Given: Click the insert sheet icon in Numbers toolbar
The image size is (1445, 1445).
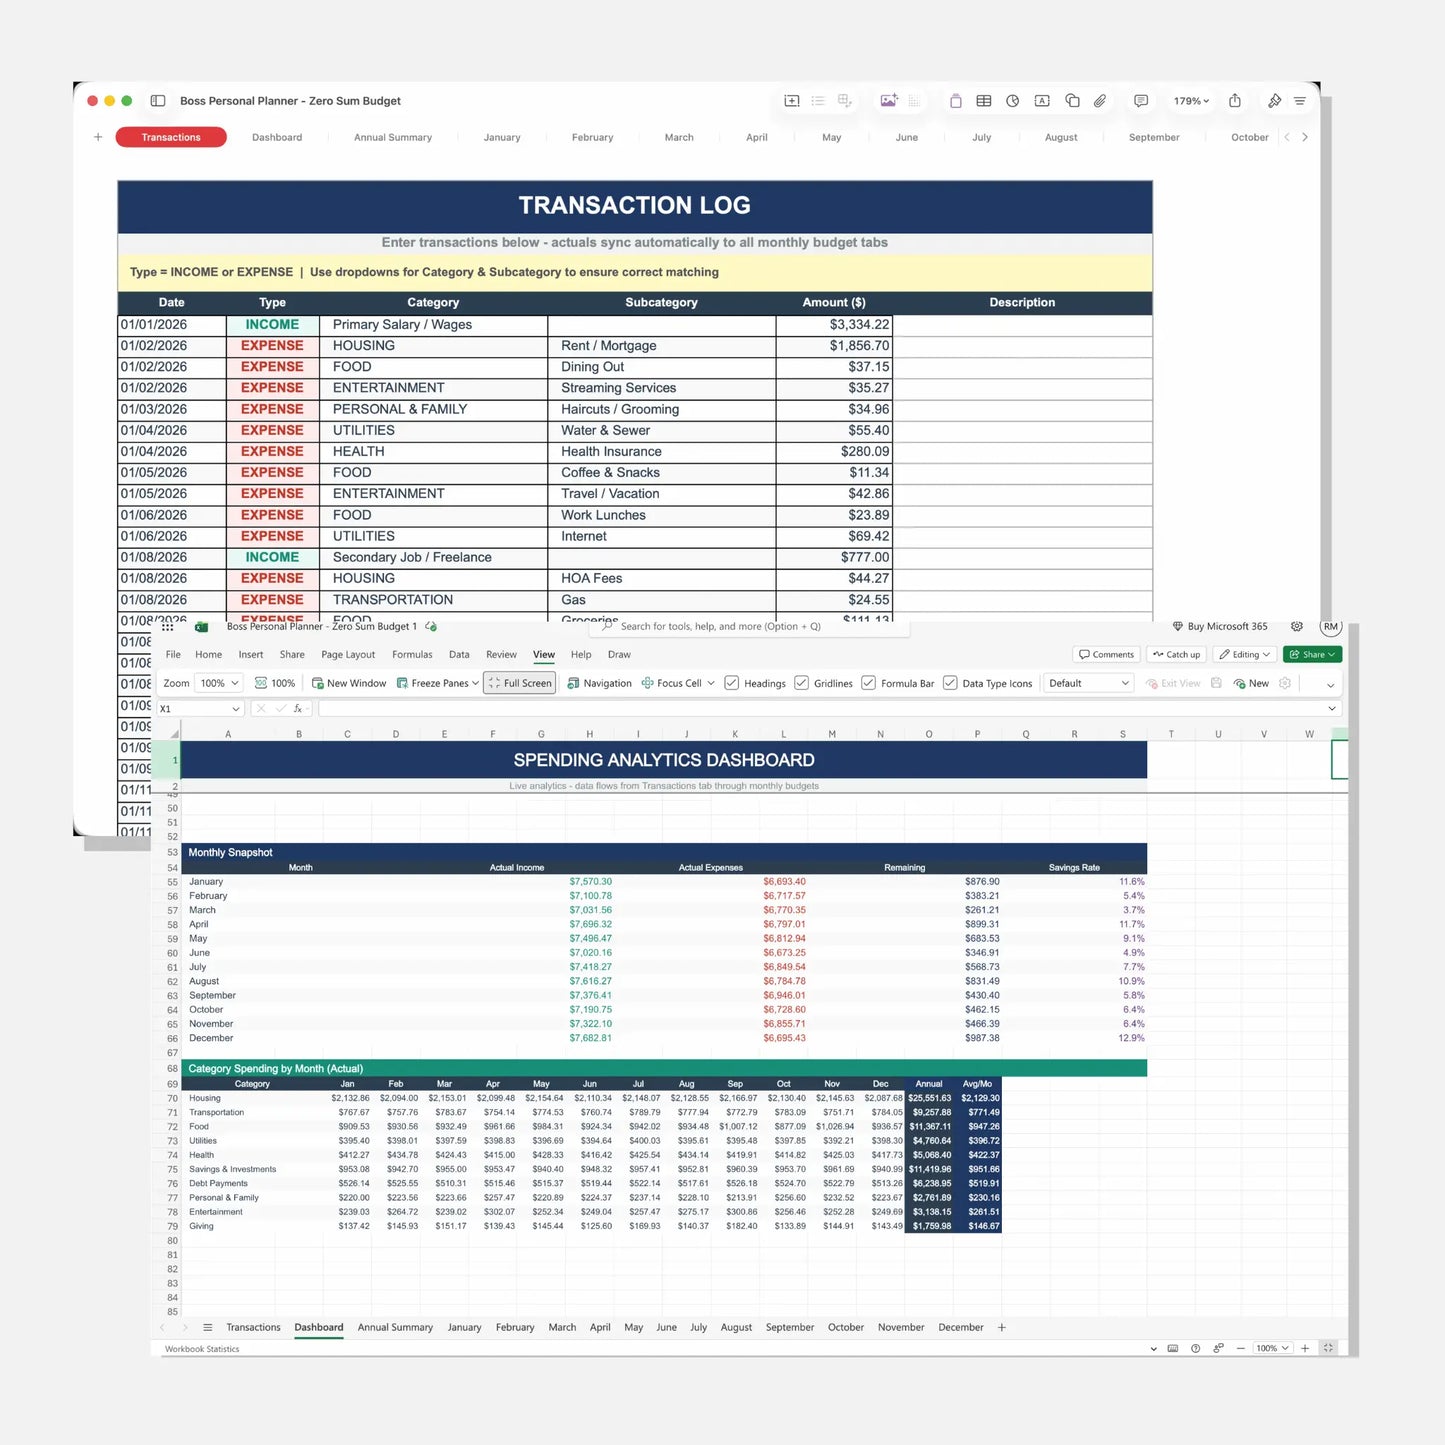Looking at the screenshot, I should 792,101.
